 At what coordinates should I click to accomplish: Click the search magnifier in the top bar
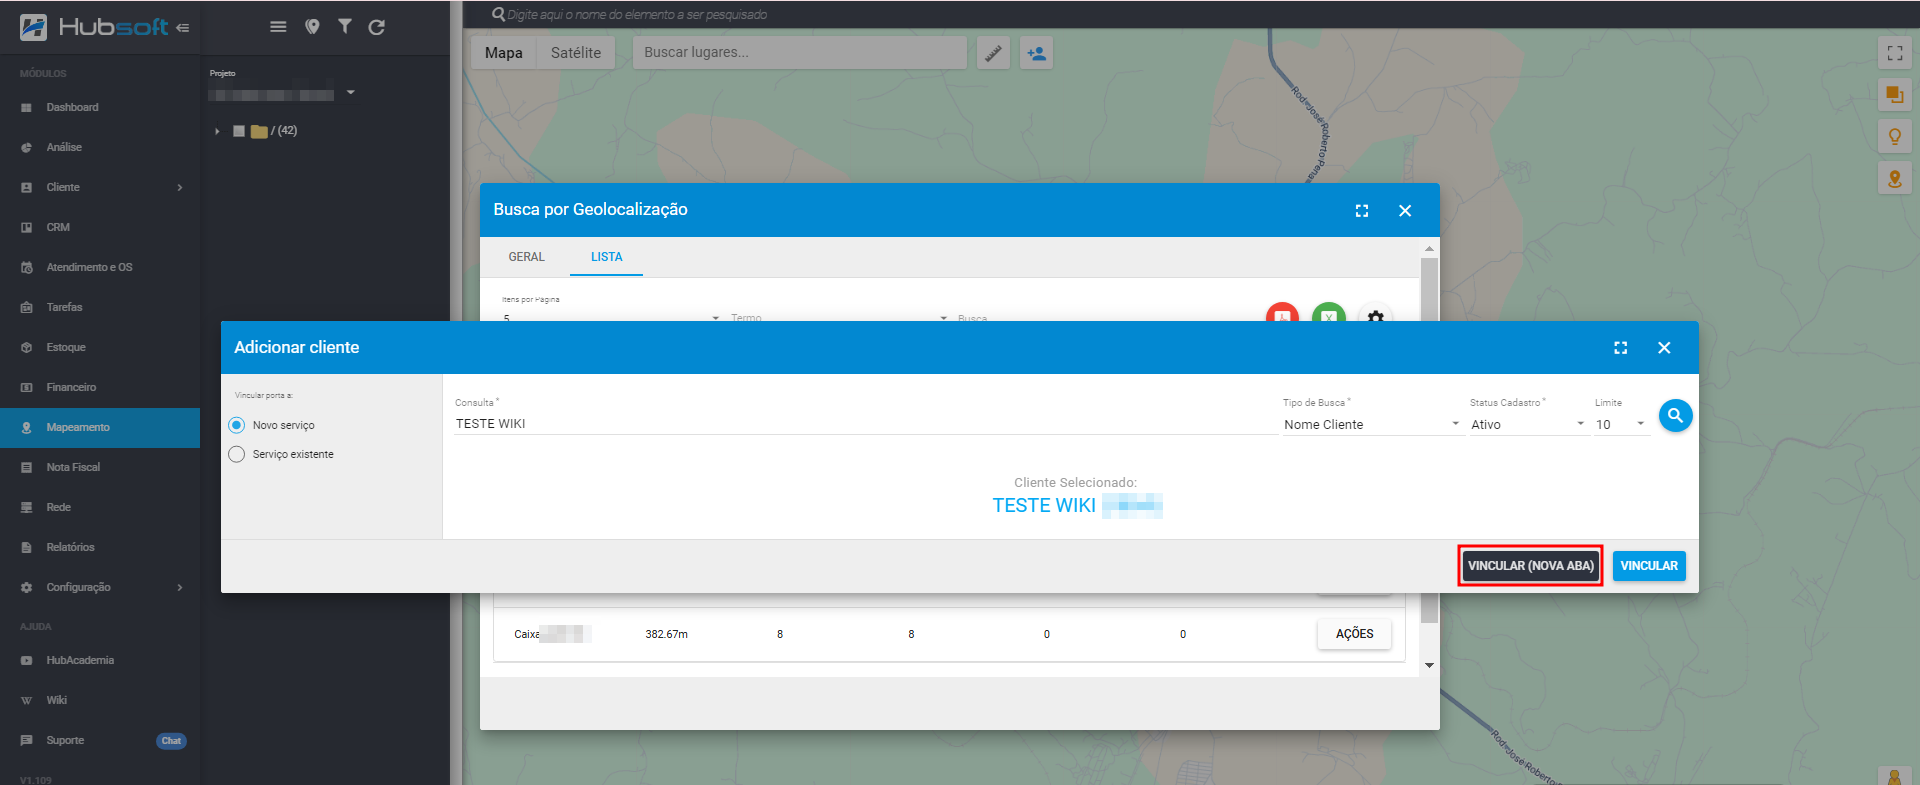[x=498, y=14]
